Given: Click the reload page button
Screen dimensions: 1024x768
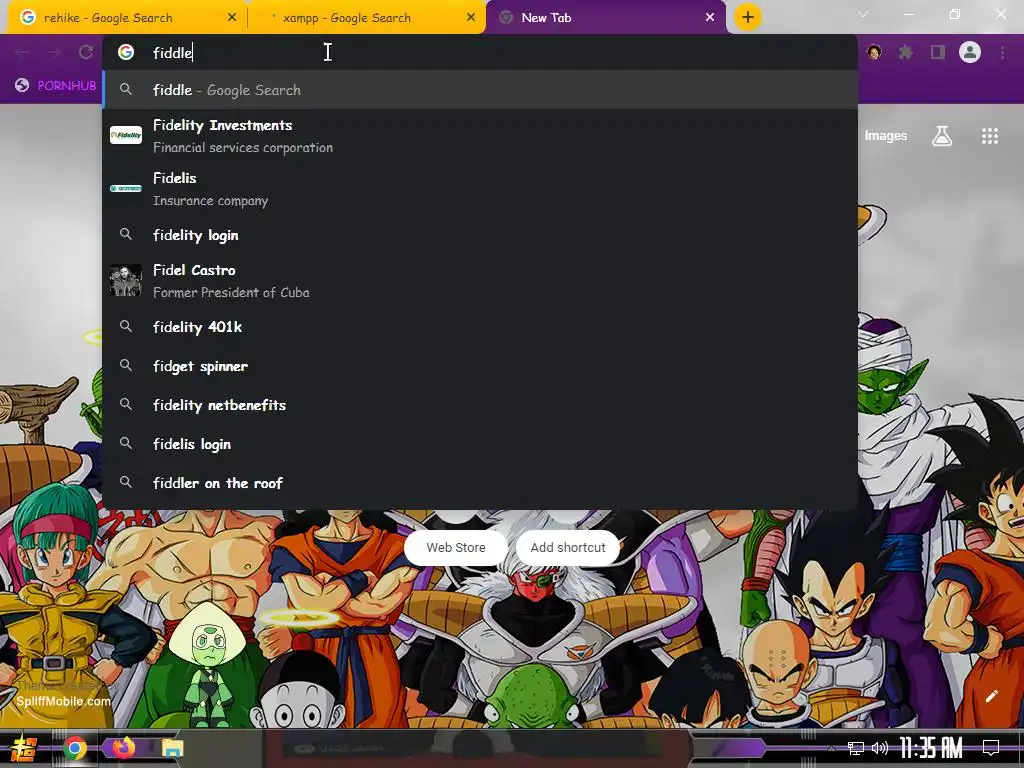Looking at the screenshot, I should 86,52.
